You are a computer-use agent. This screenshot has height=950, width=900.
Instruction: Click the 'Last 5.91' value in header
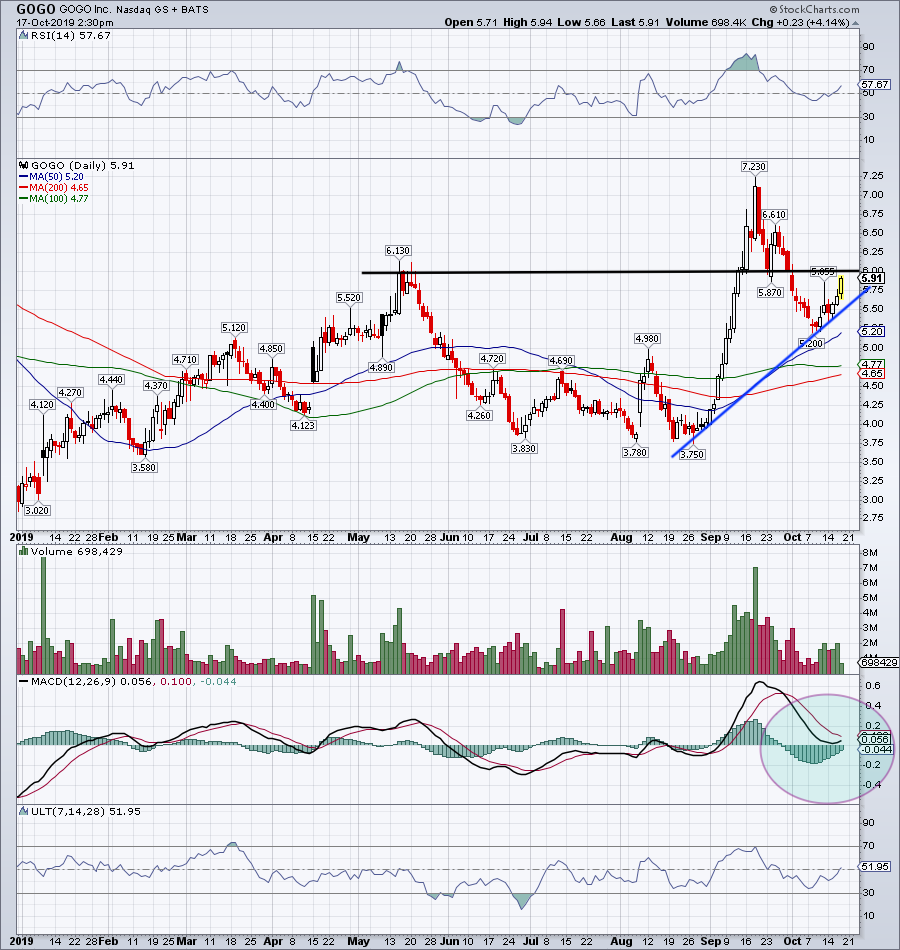point(635,22)
